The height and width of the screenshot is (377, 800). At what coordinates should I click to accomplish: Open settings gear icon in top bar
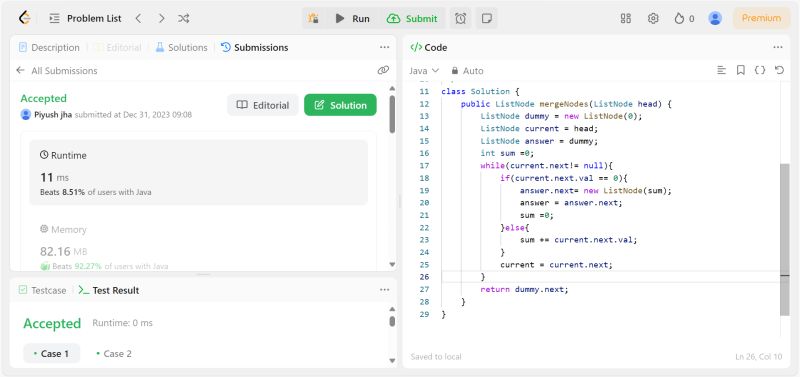point(653,18)
